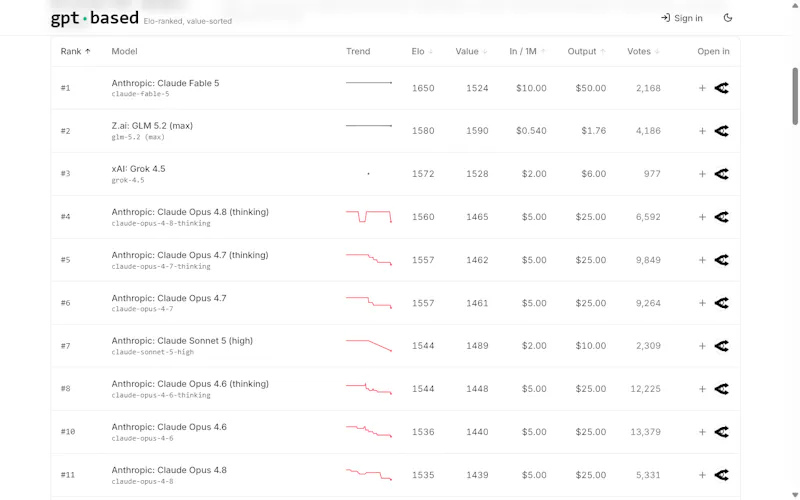
Task: Select Anthropic: Claude Opus 4.7 (thinking) model name
Action: point(190,255)
